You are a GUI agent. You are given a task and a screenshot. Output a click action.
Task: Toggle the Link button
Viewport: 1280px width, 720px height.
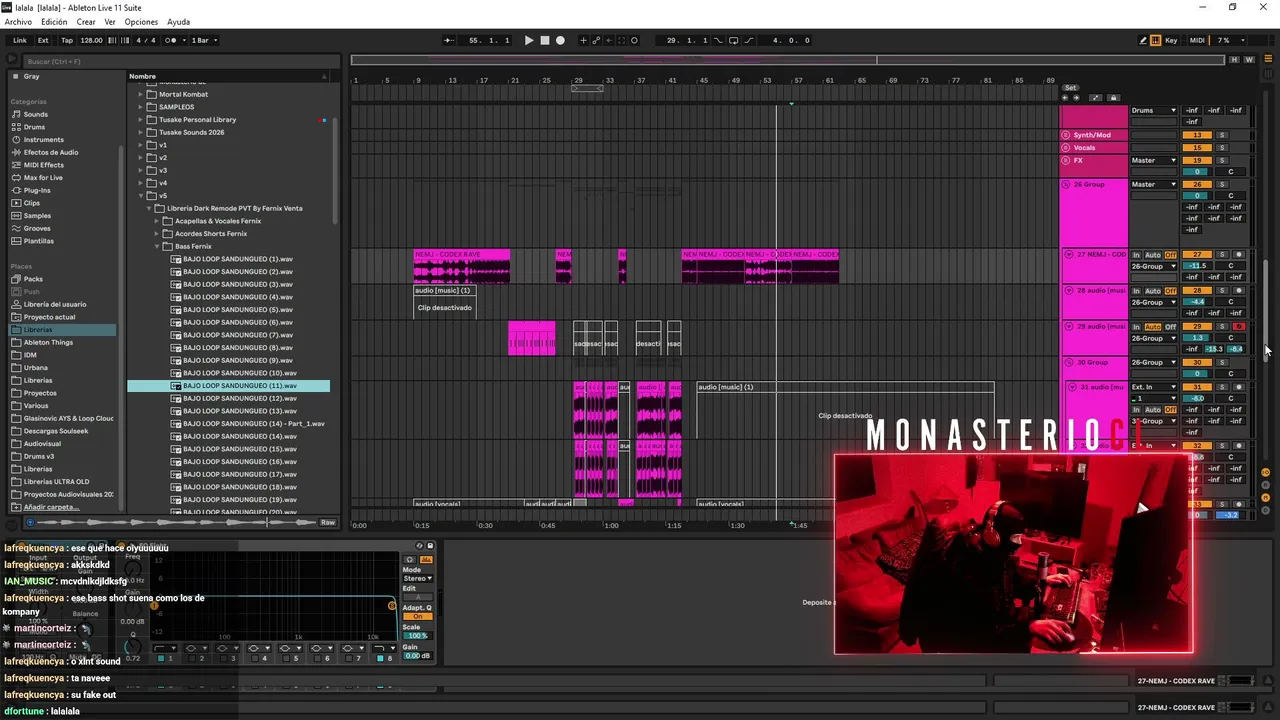pos(20,41)
